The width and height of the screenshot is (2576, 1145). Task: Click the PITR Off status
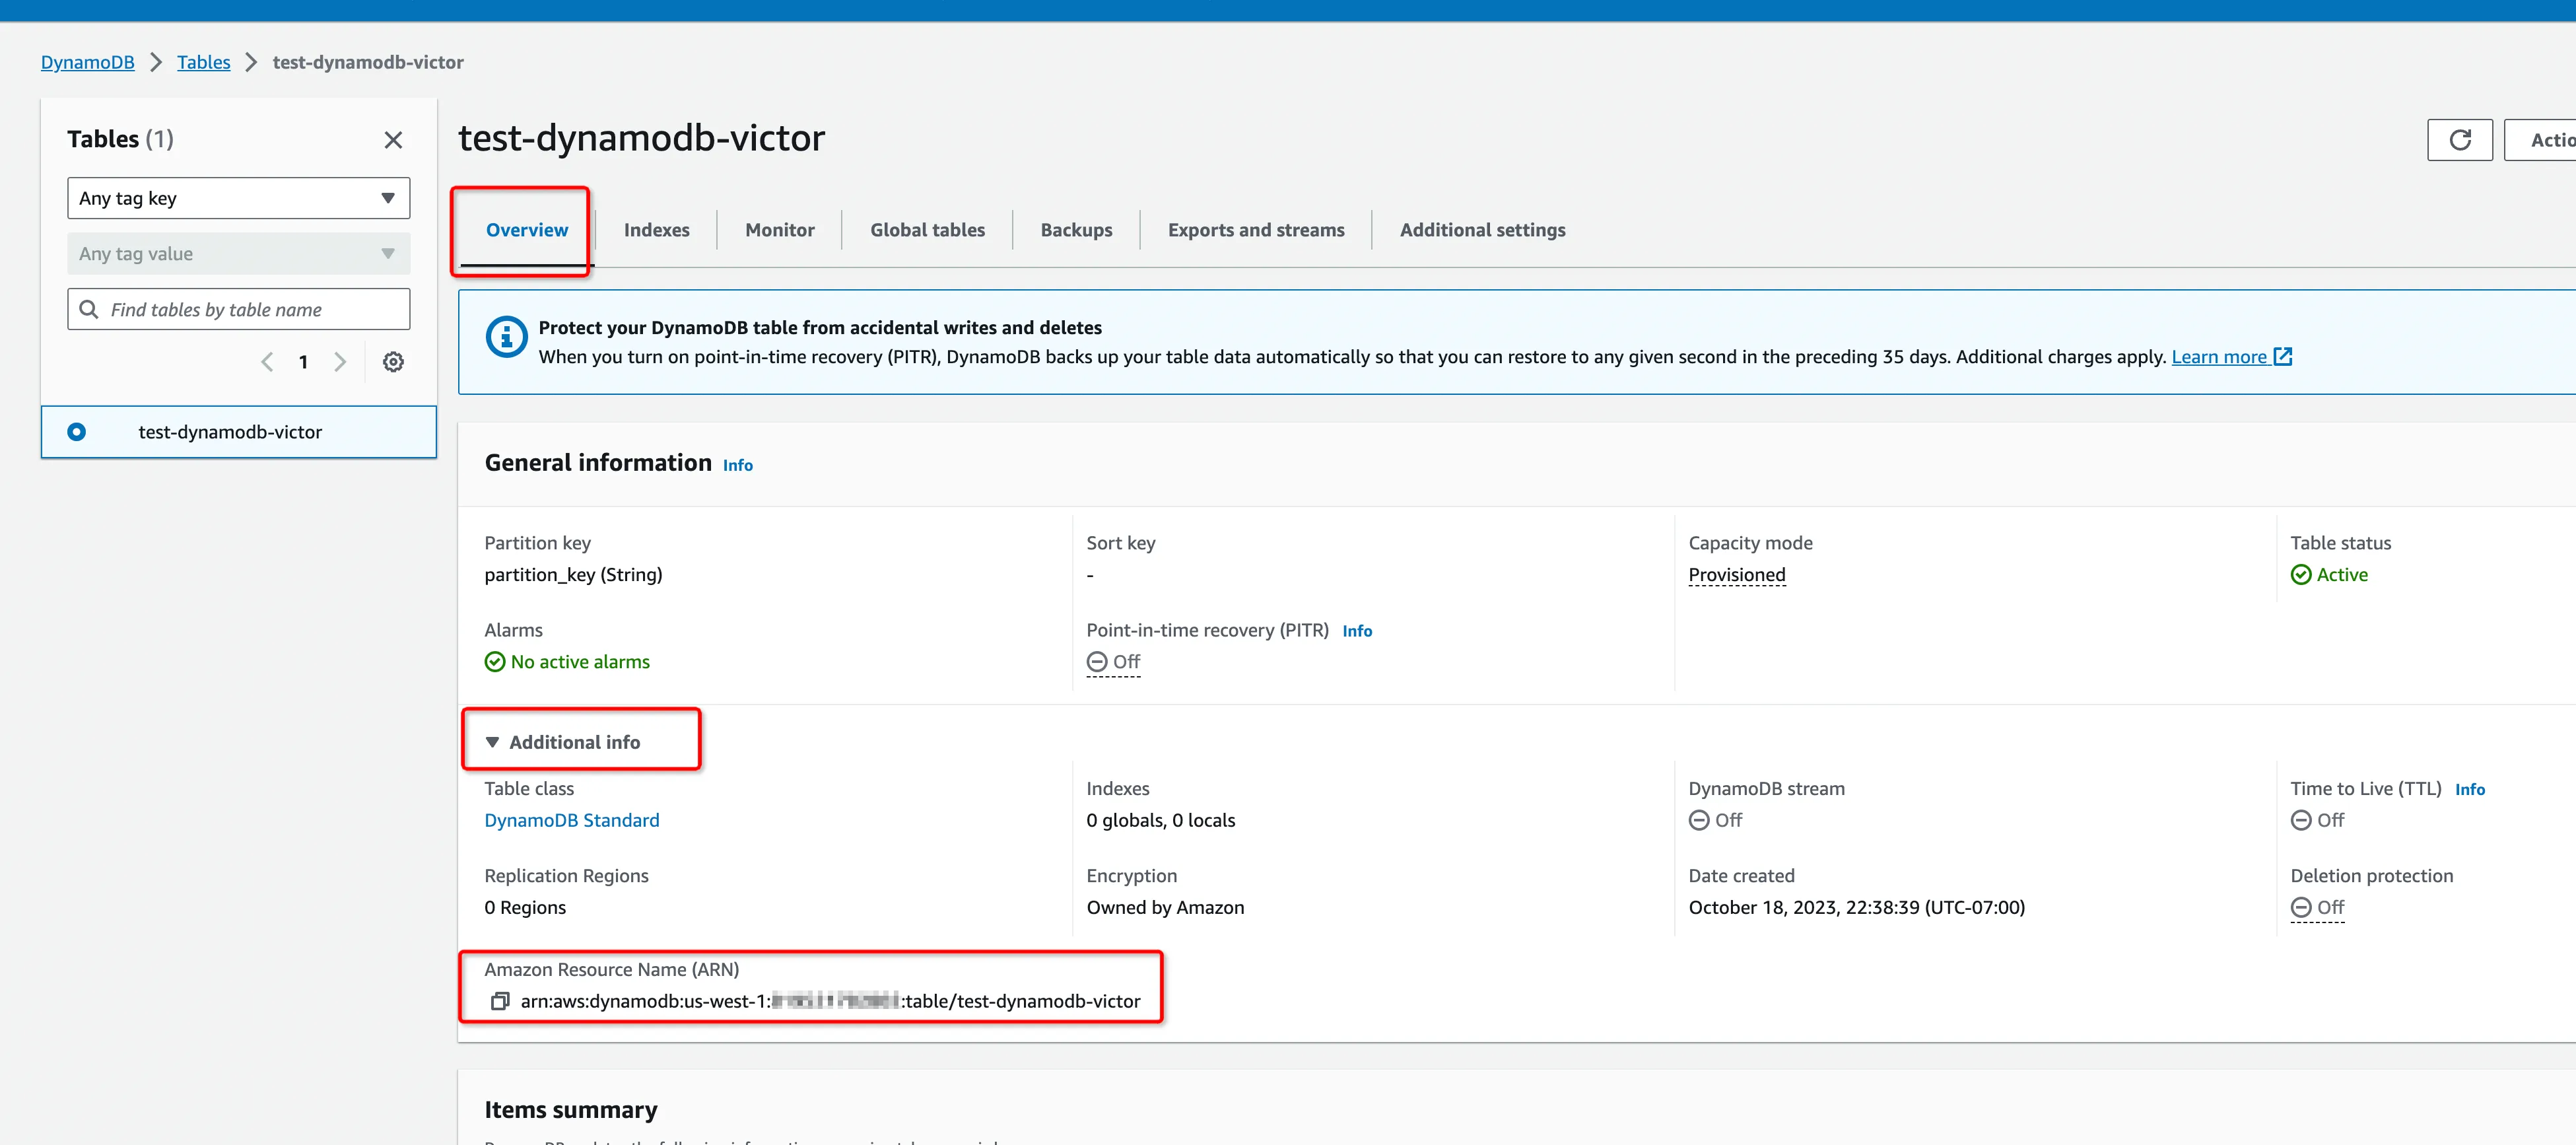(x=1113, y=662)
